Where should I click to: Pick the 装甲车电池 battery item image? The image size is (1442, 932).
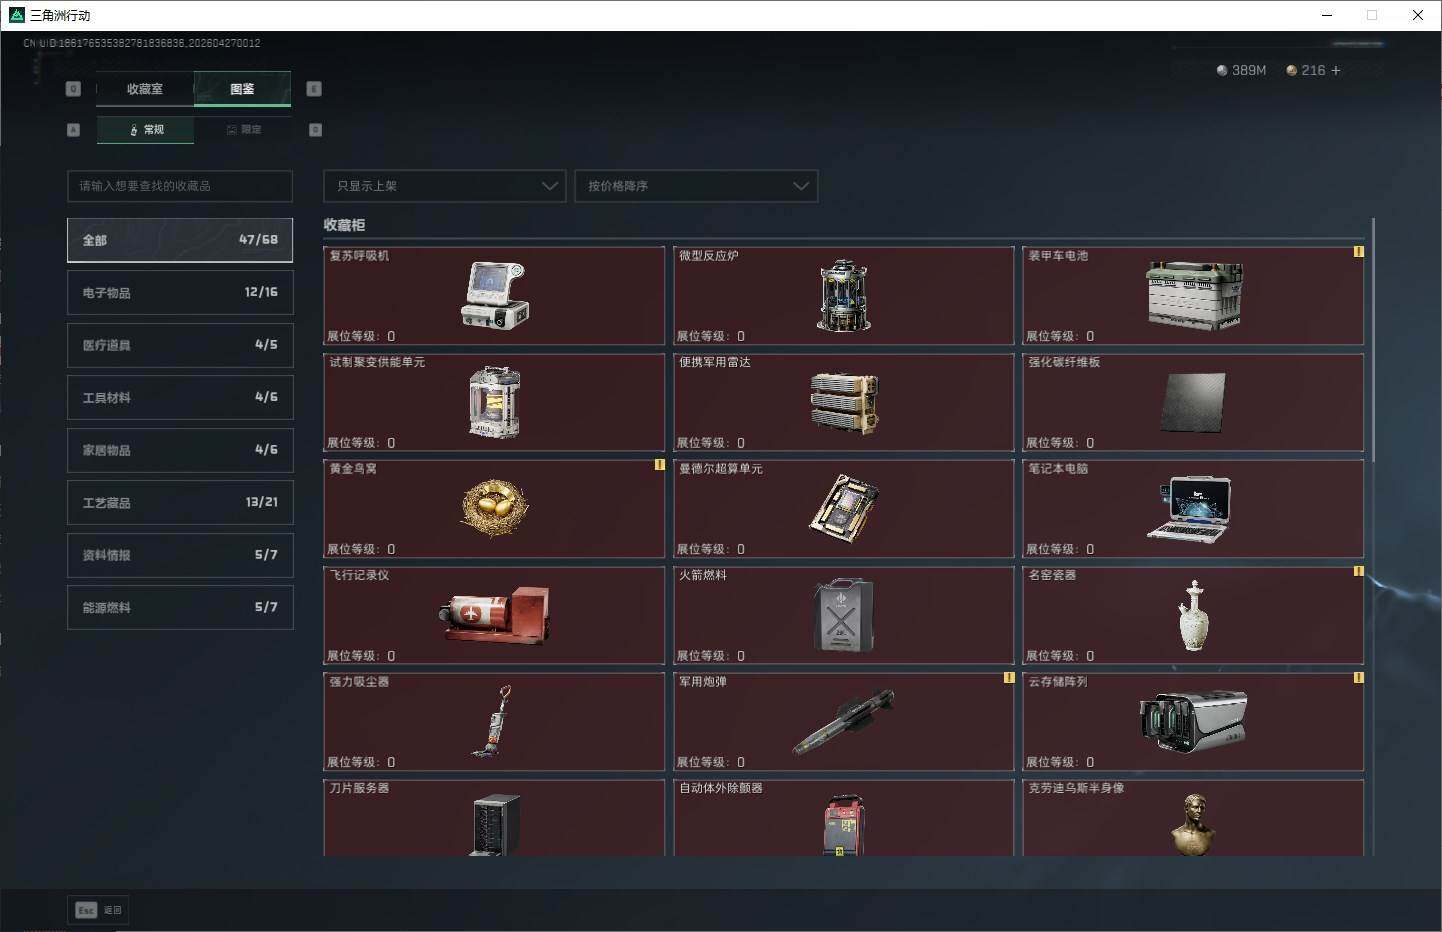click(1194, 295)
